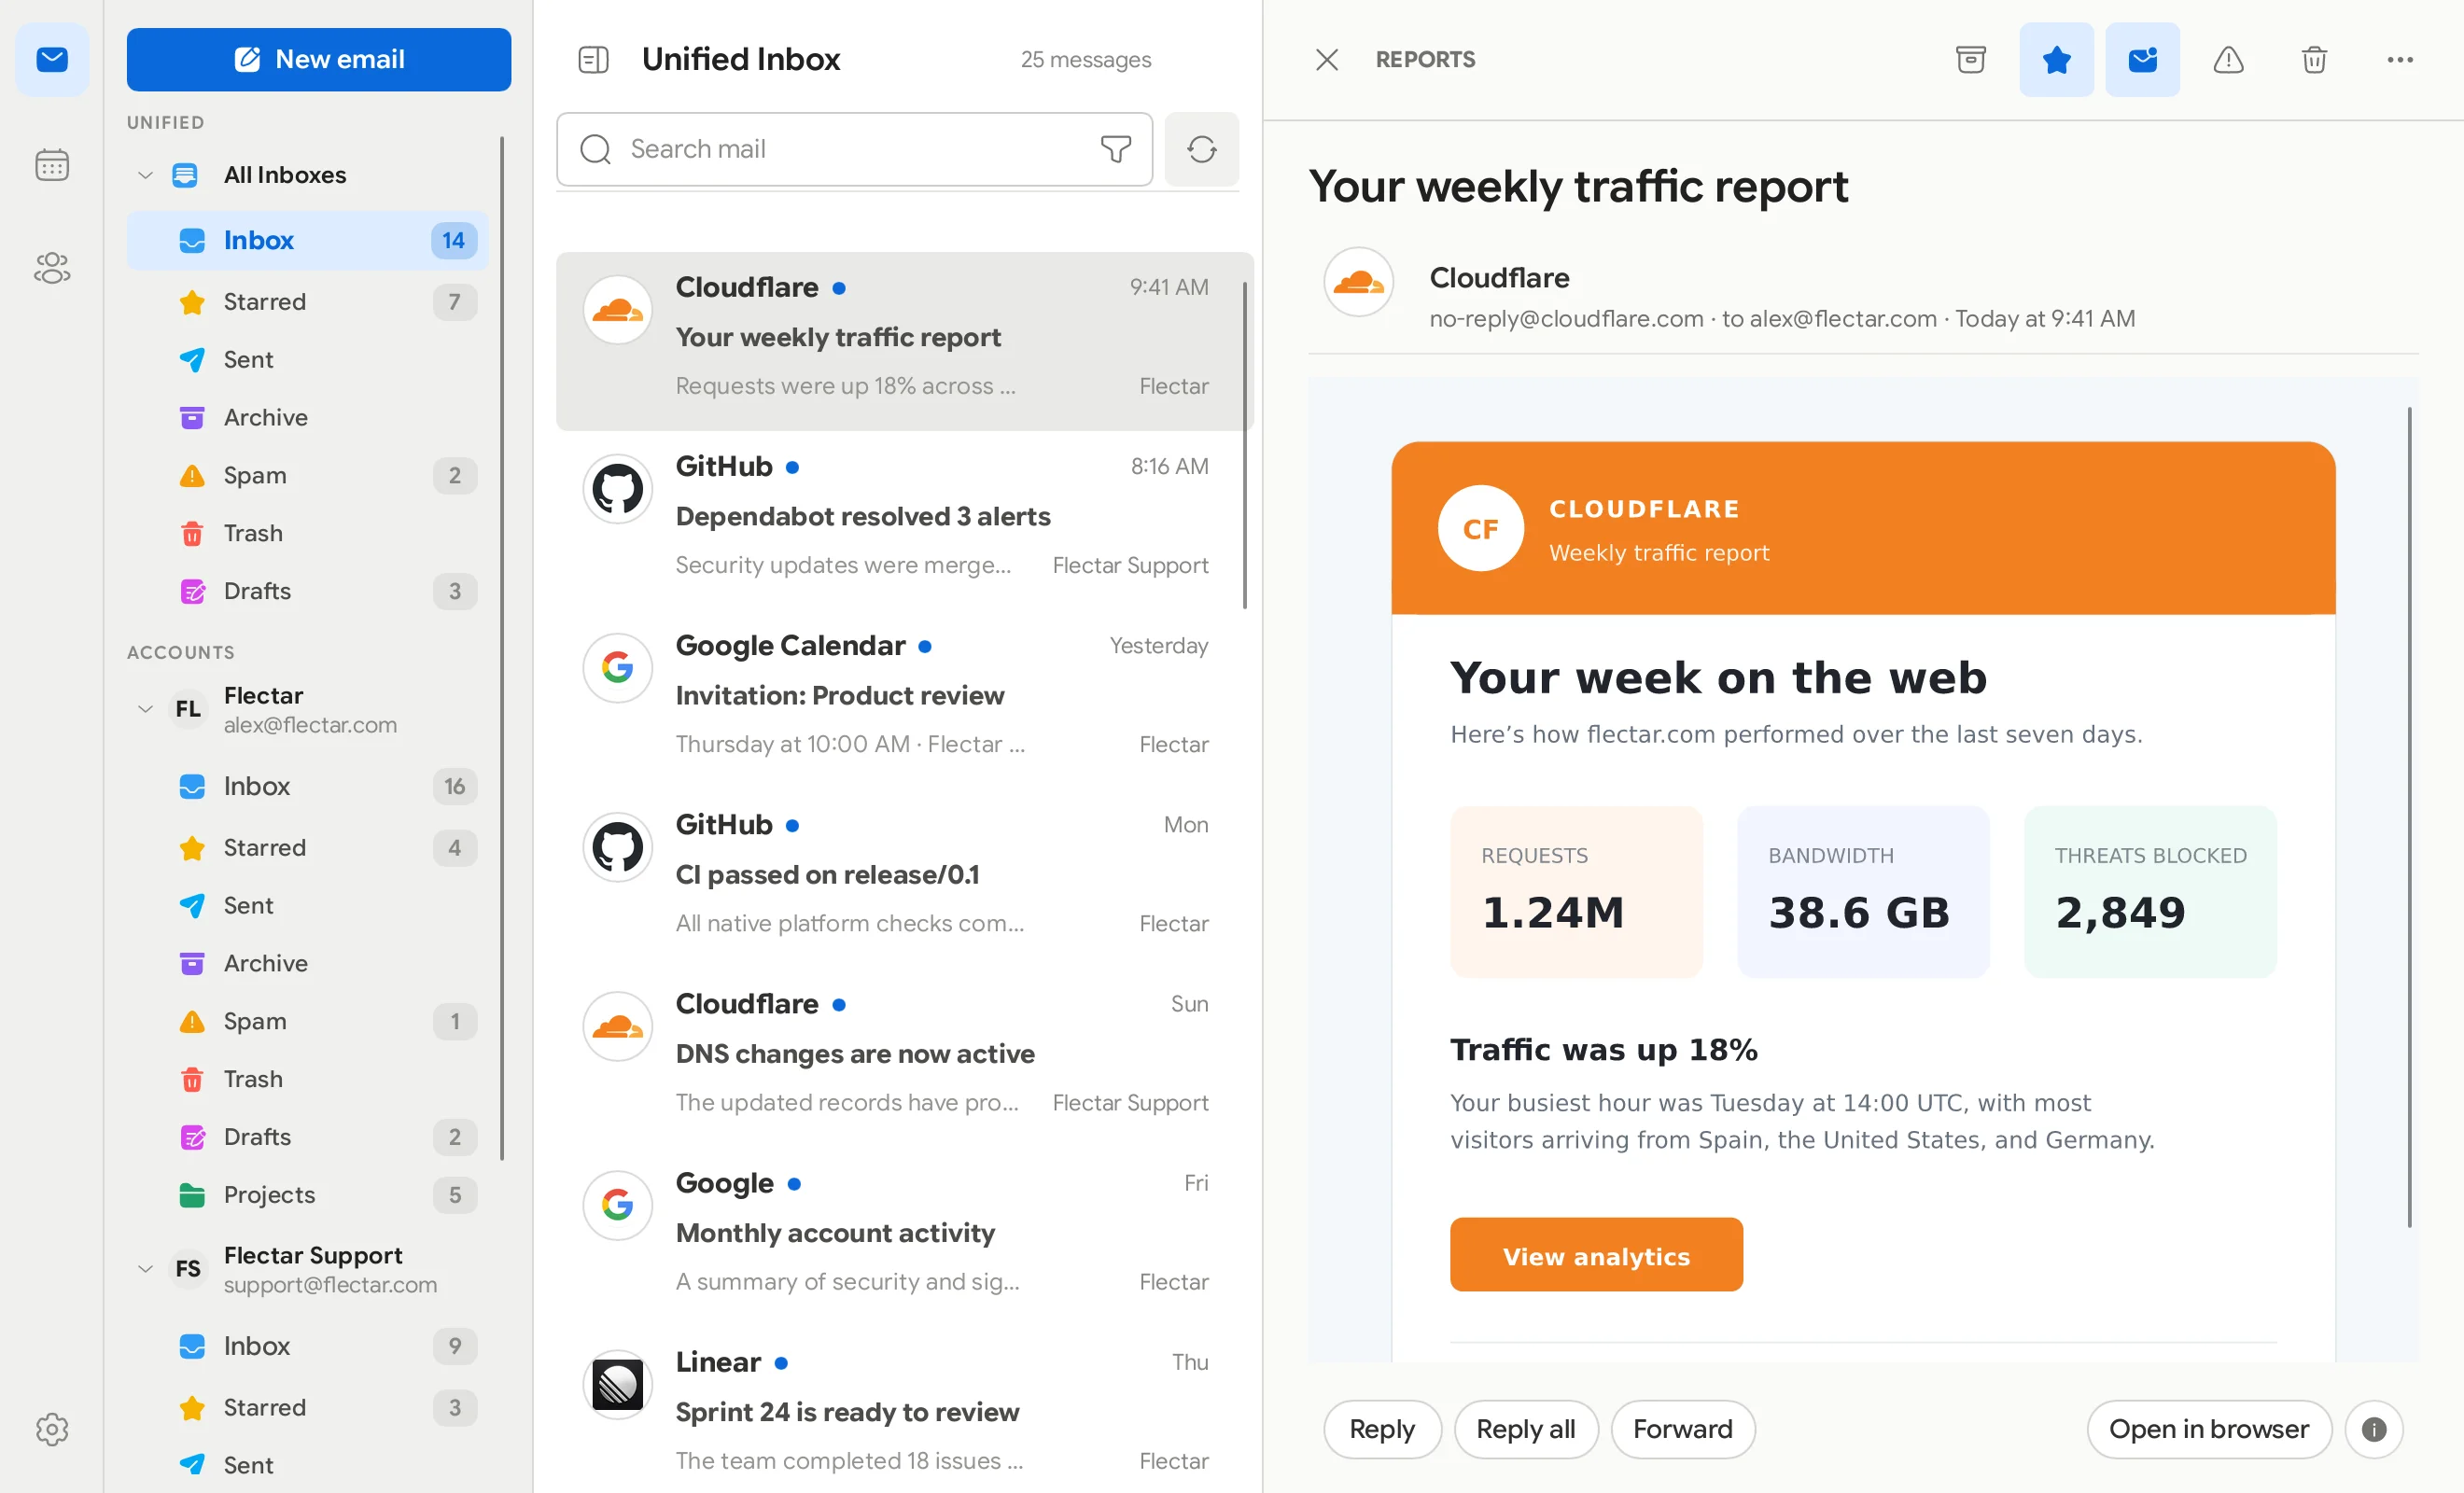Open the unified Sent folder

tap(308, 360)
